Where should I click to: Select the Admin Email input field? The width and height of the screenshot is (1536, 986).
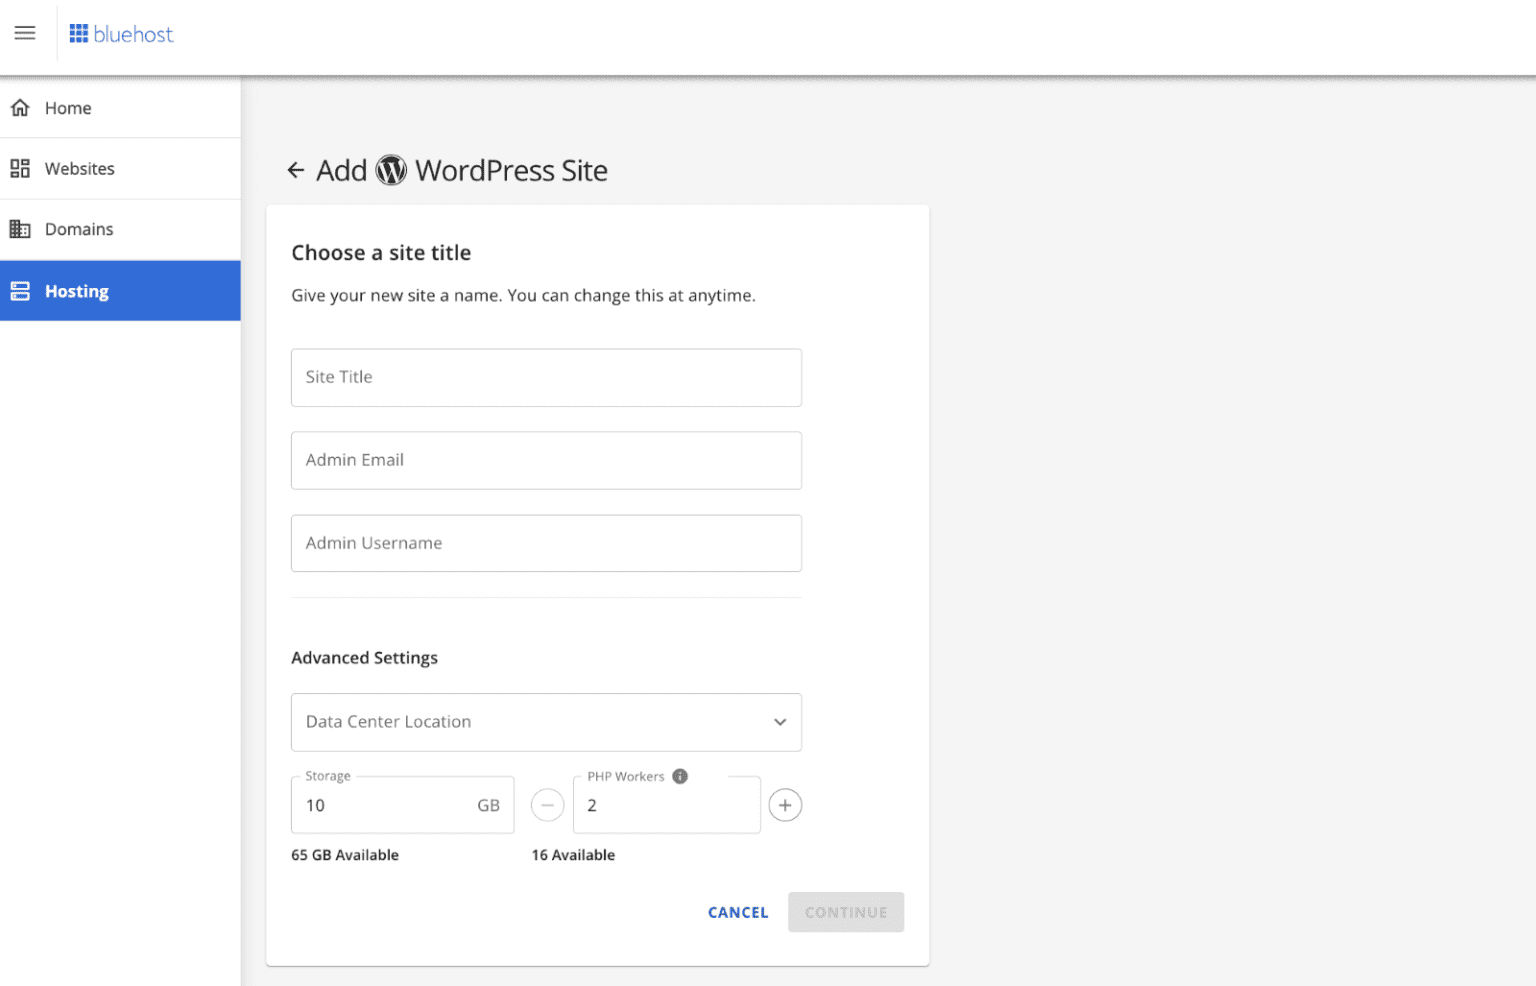coord(546,460)
